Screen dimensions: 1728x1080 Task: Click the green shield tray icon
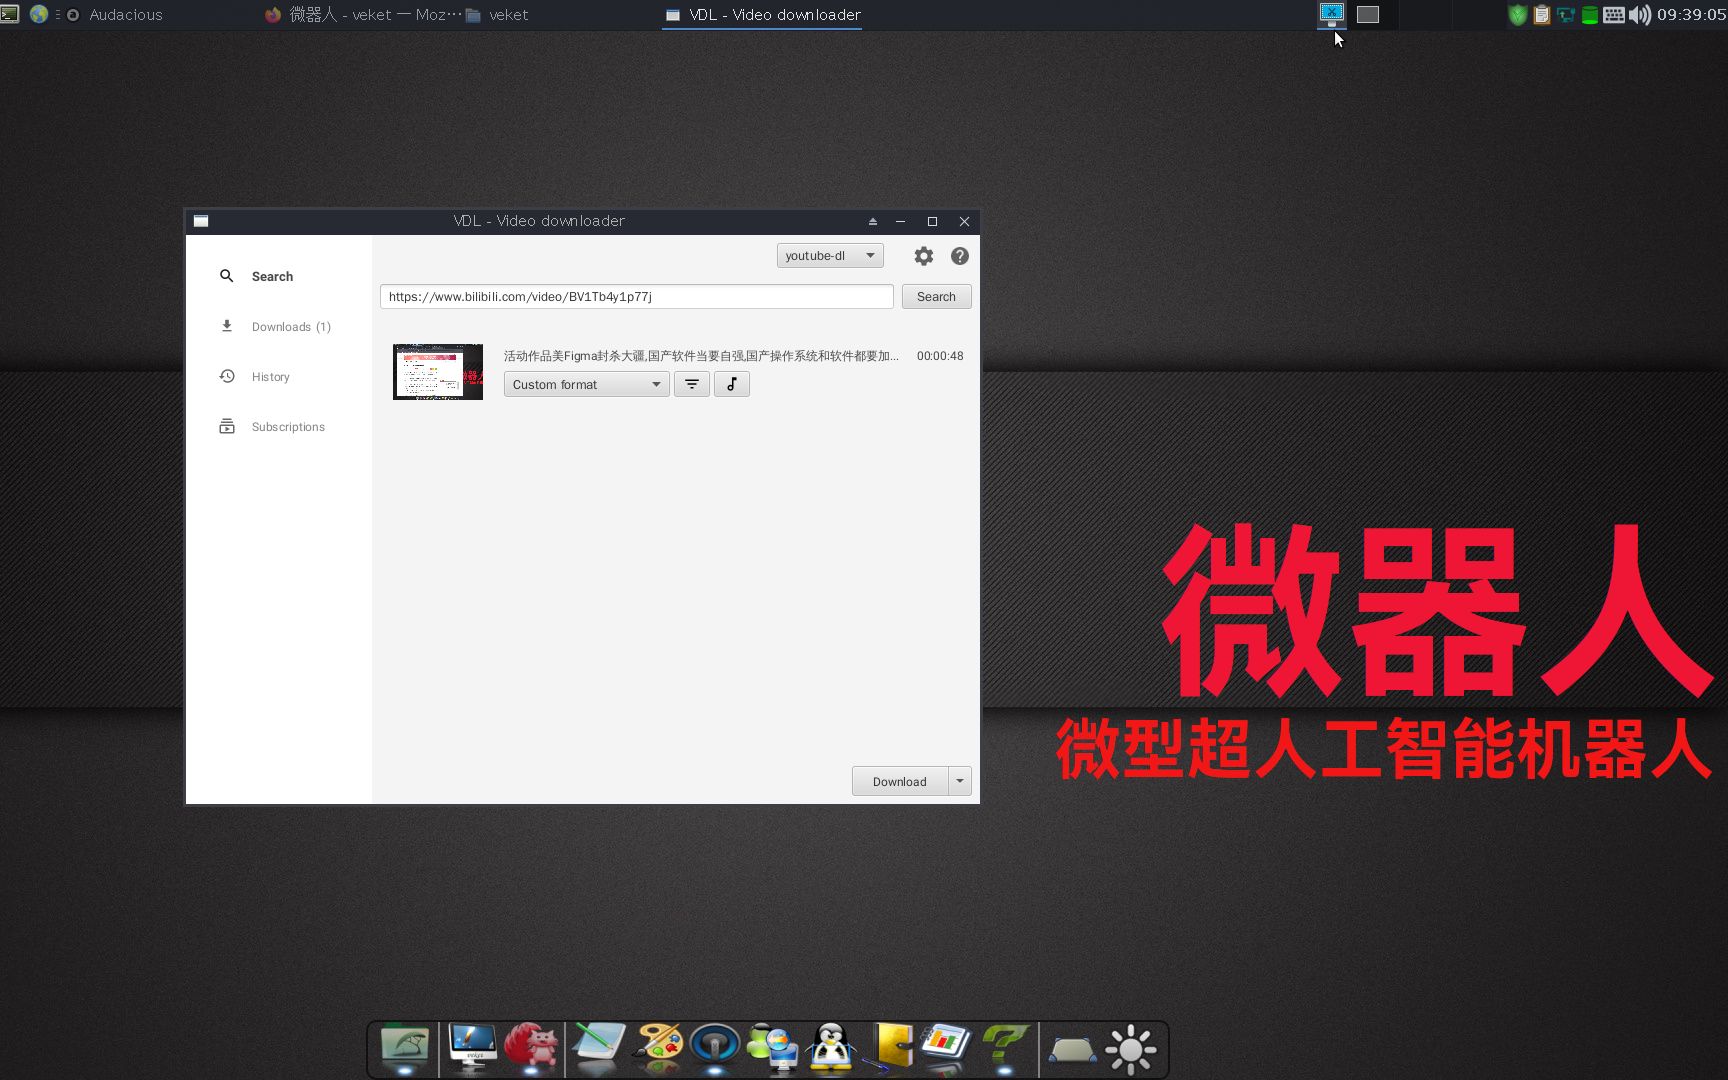pos(1517,14)
